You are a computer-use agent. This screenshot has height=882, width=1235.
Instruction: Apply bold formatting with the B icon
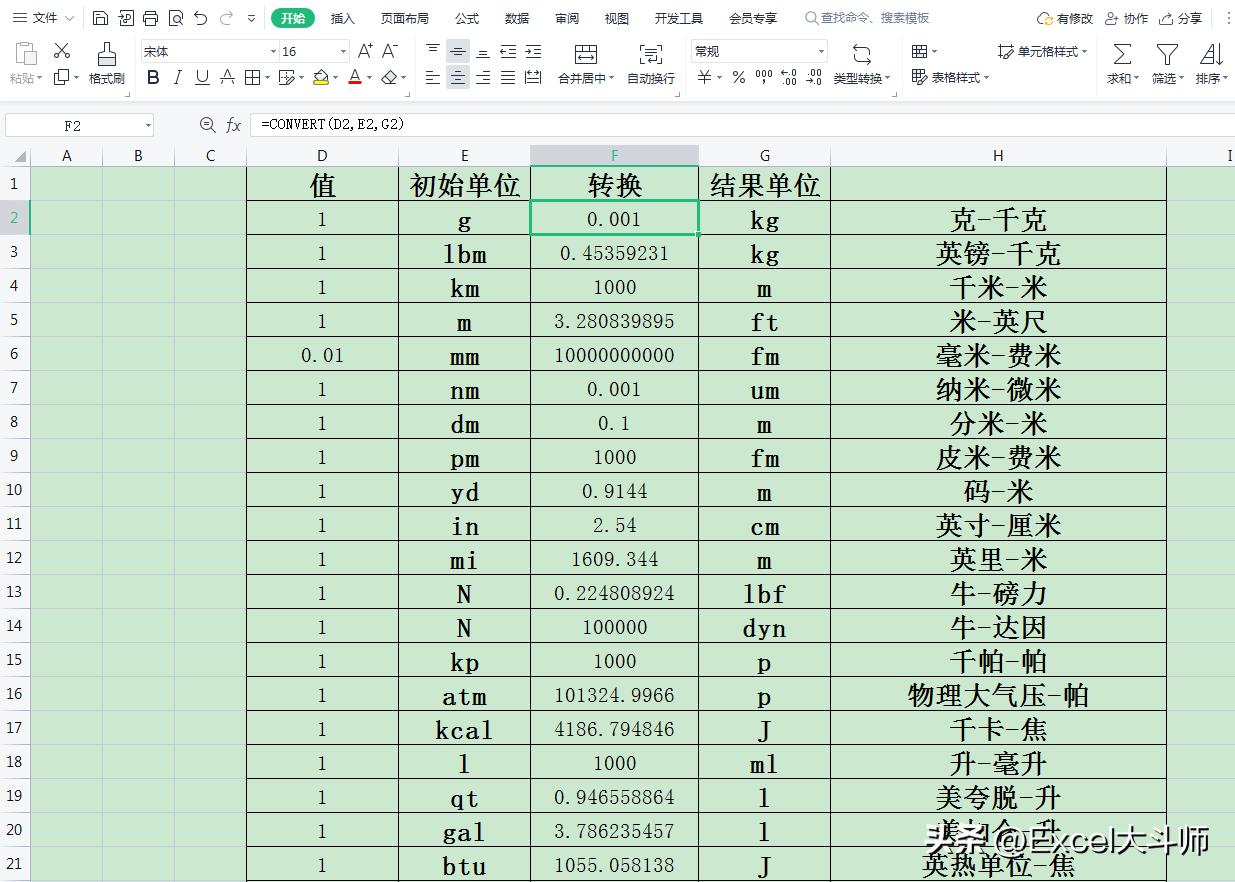point(153,77)
